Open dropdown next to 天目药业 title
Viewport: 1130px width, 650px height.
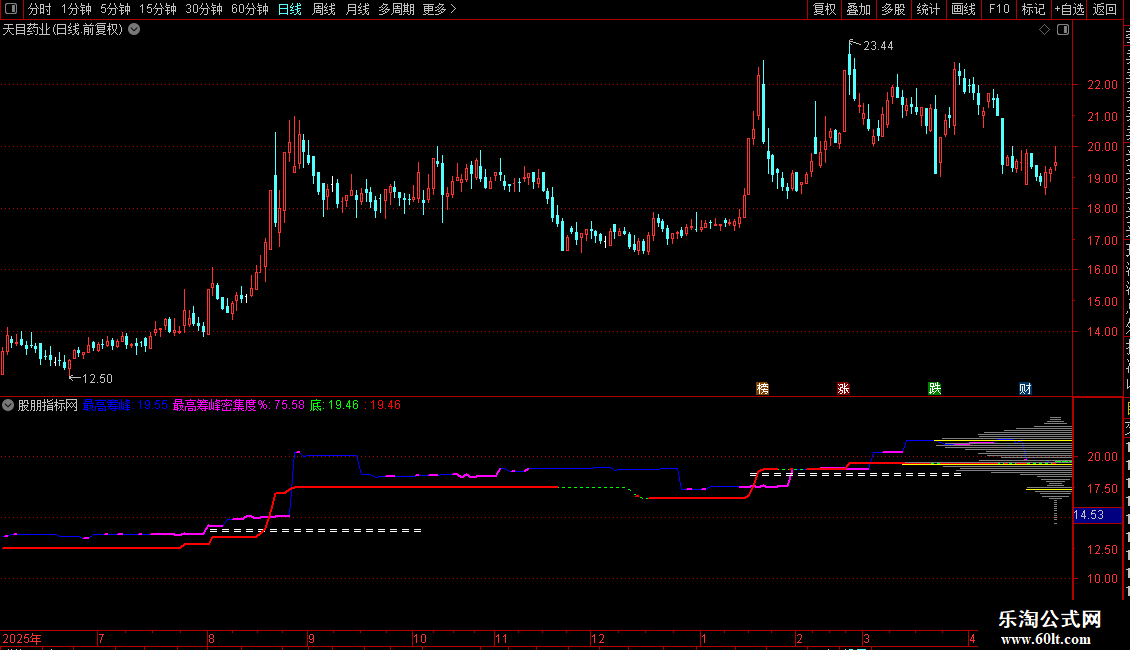134,30
